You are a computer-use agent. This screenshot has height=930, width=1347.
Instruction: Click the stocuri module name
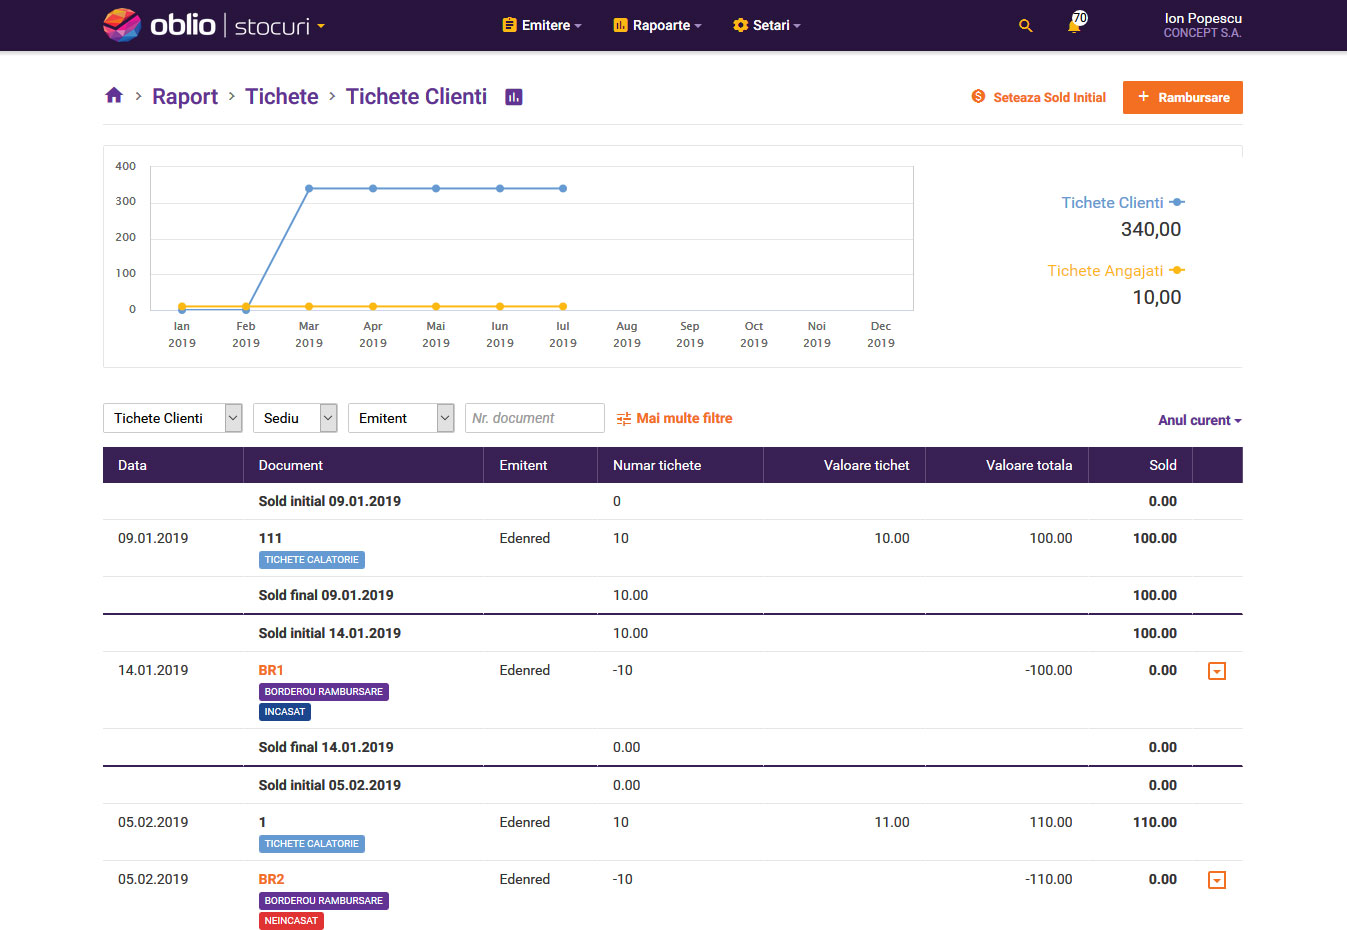(x=272, y=26)
